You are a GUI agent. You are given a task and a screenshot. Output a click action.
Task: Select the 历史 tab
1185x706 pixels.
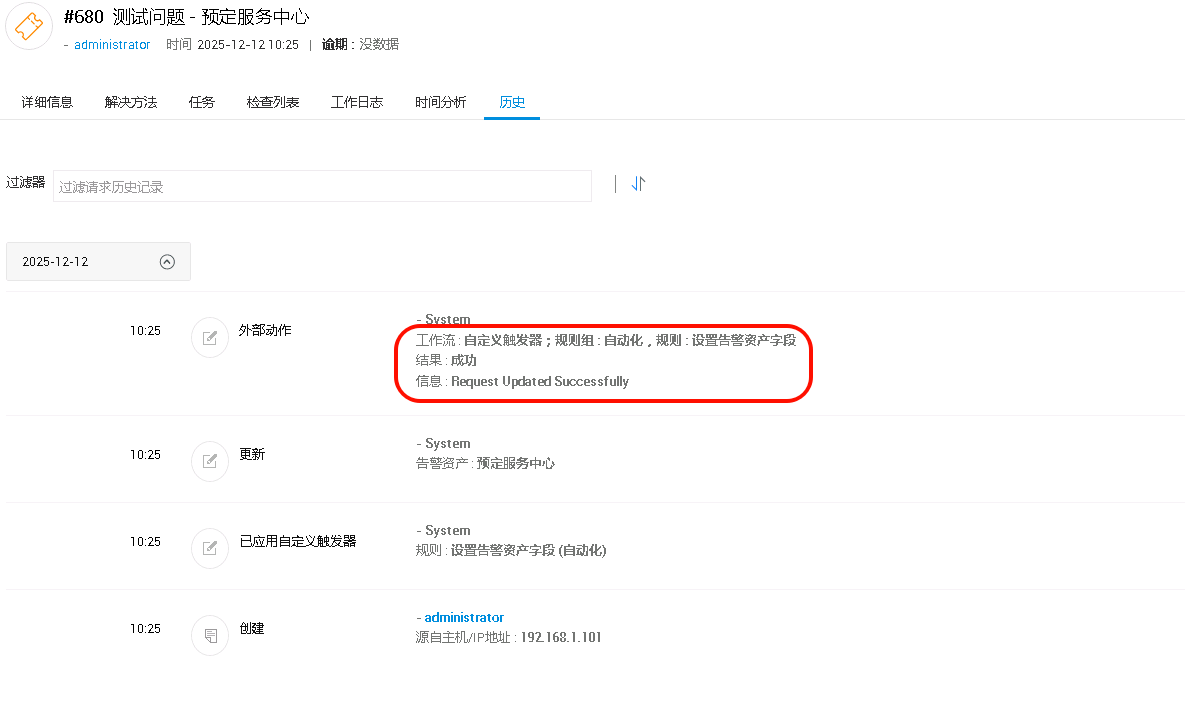coord(512,102)
